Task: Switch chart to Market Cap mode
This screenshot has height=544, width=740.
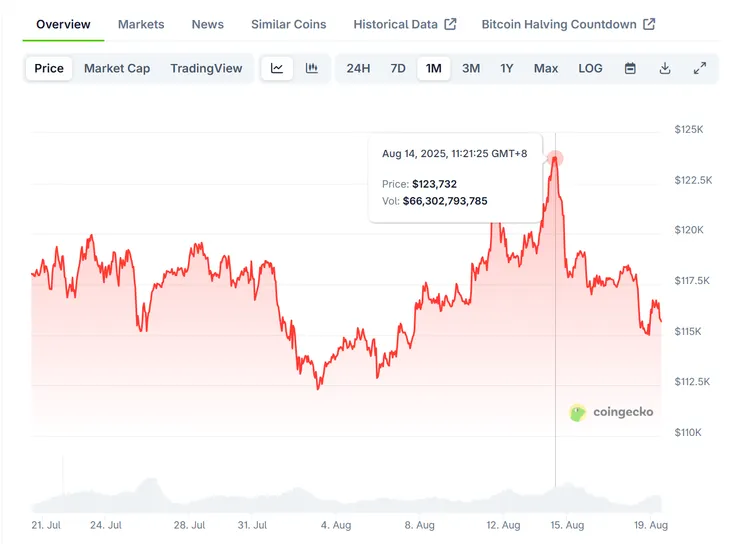Action: pos(117,68)
